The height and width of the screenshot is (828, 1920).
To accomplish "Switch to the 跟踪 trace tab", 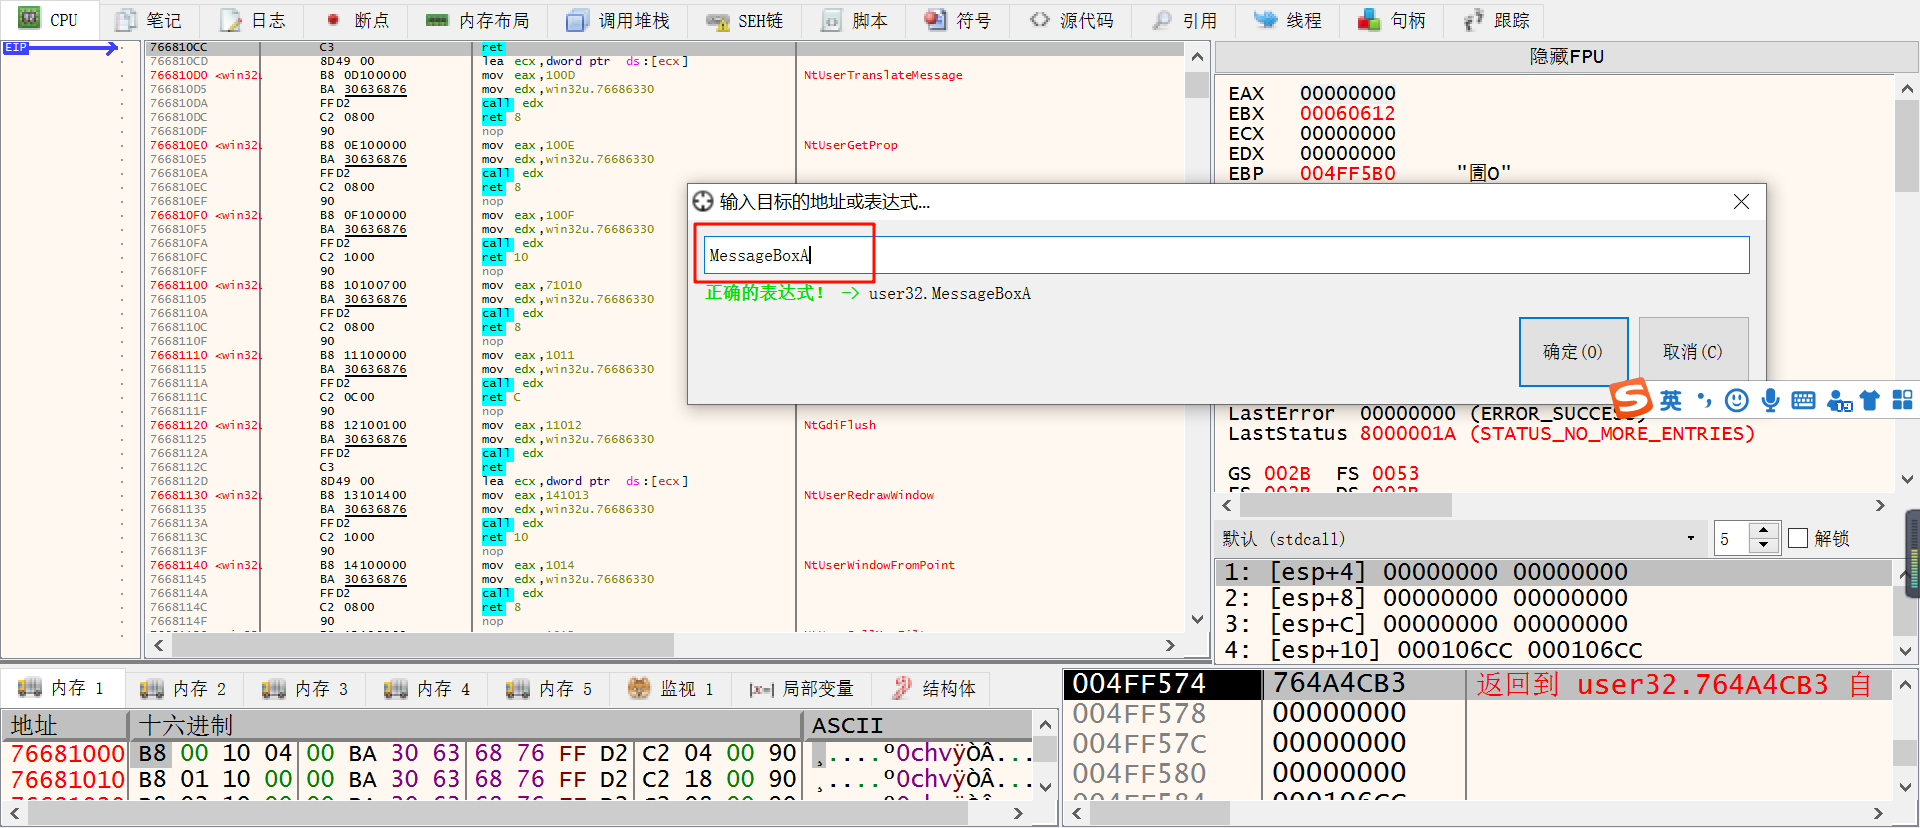I will click(1496, 20).
